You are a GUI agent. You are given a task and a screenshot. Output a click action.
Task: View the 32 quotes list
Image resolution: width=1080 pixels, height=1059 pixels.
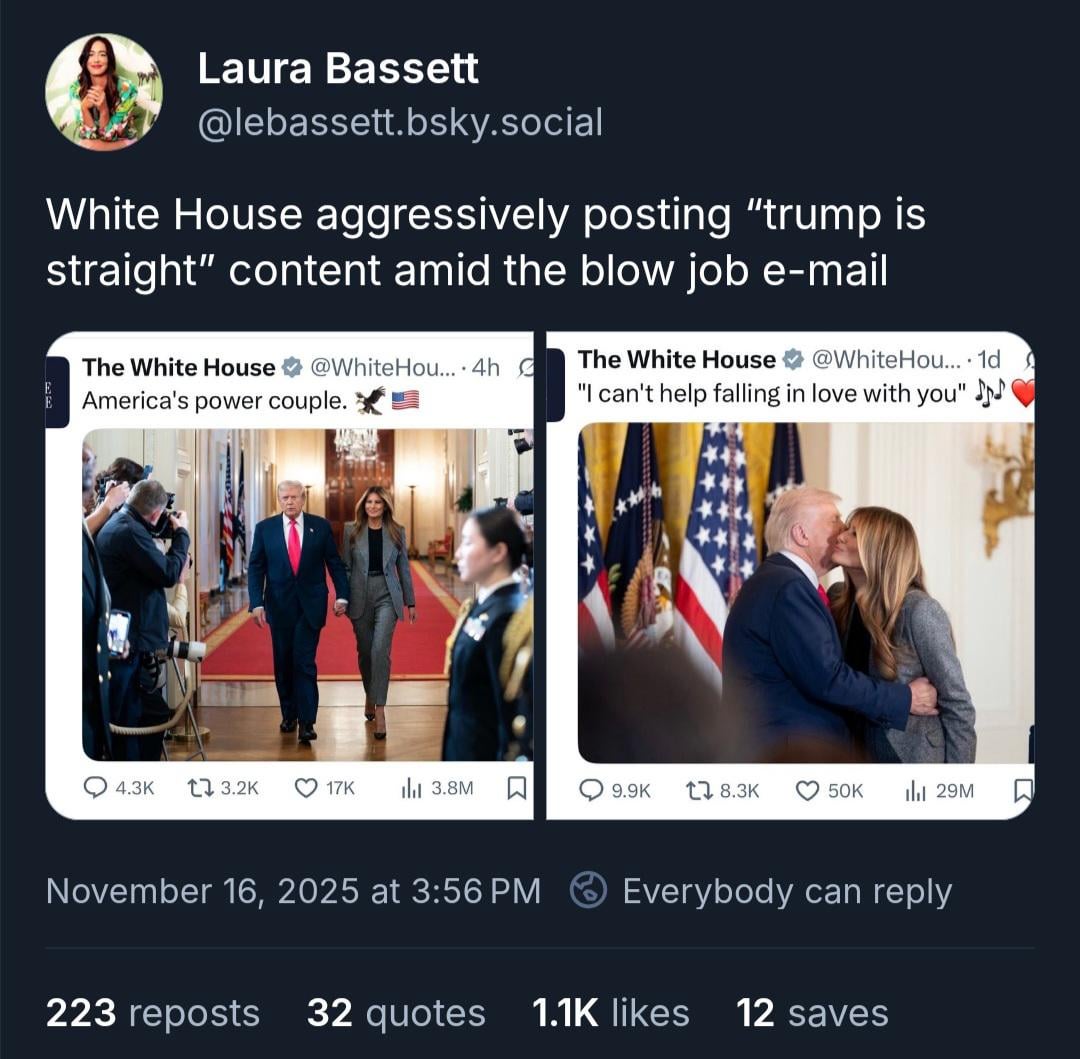(396, 1013)
